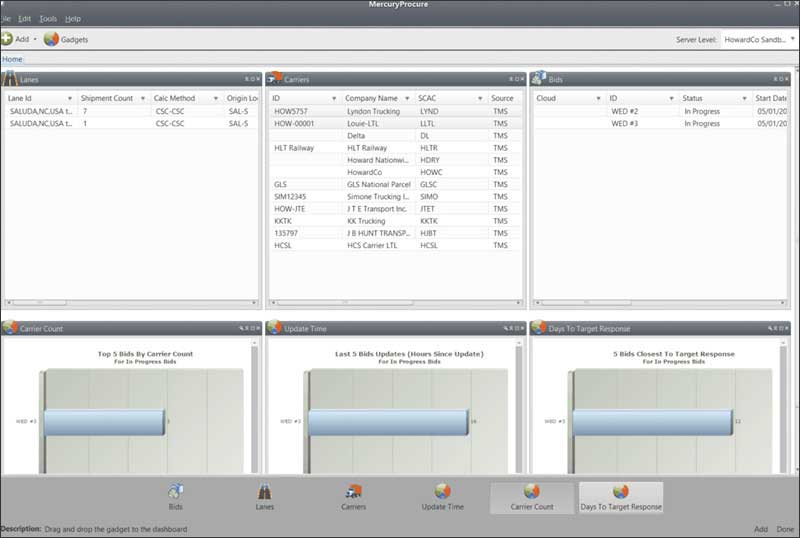
Task: Open Calc Method column filter dropdown
Action: pyautogui.click(x=216, y=98)
